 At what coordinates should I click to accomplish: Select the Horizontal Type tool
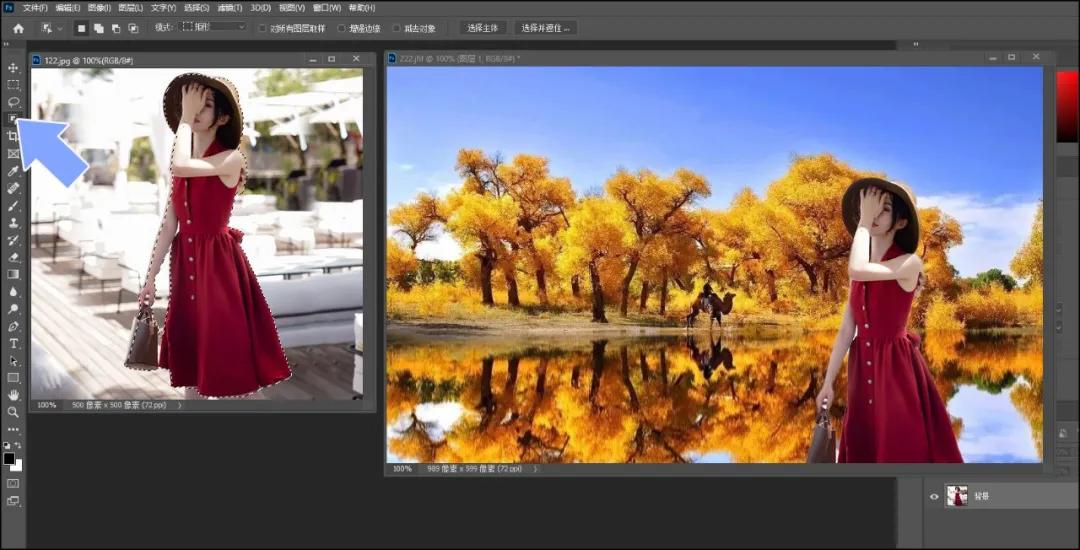(13, 343)
